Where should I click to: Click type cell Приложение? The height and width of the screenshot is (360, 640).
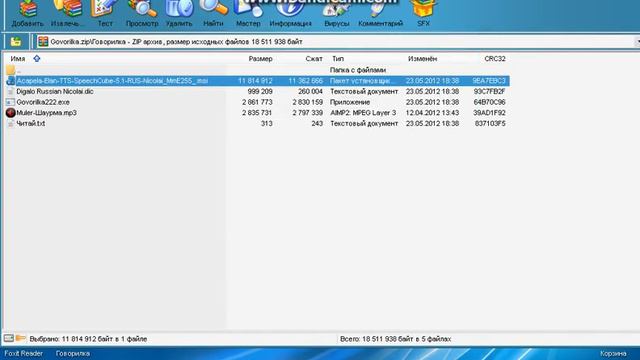pyautogui.click(x=350, y=102)
